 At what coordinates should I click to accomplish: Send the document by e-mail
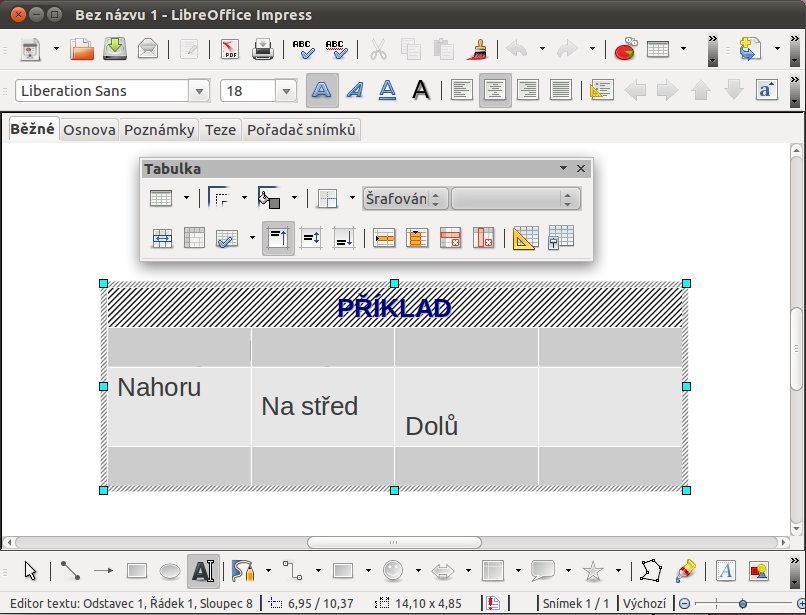148,49
